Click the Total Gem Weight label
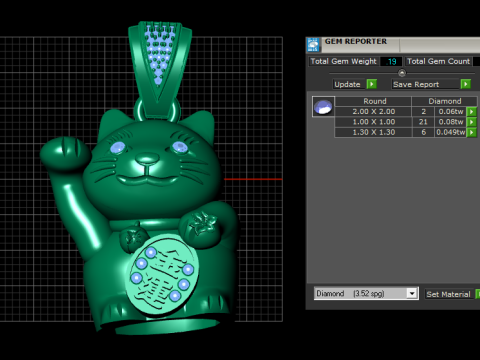The height and width of the screenshot is (360, 480). (x=343, y=61)
